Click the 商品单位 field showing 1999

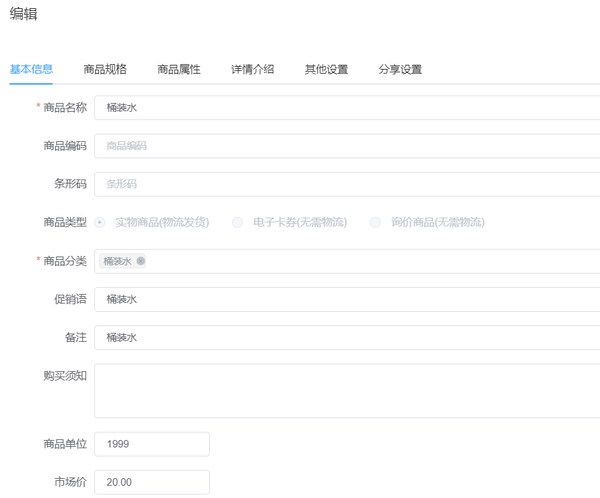coord(152,444)
